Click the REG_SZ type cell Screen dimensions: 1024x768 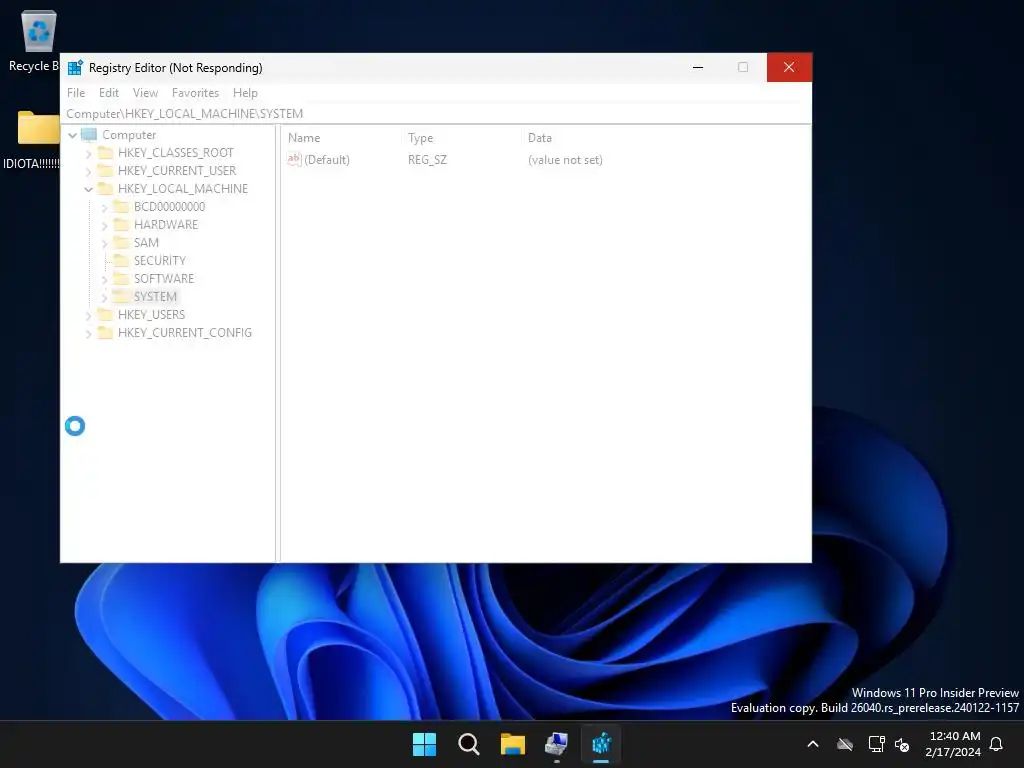pos(427,160)
